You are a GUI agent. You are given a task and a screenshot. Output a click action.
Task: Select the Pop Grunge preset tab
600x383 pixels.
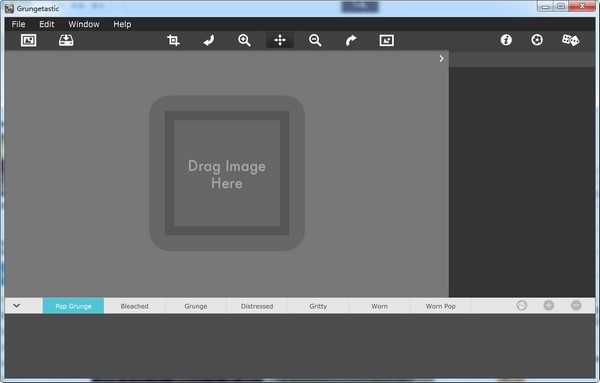point(73,306)
